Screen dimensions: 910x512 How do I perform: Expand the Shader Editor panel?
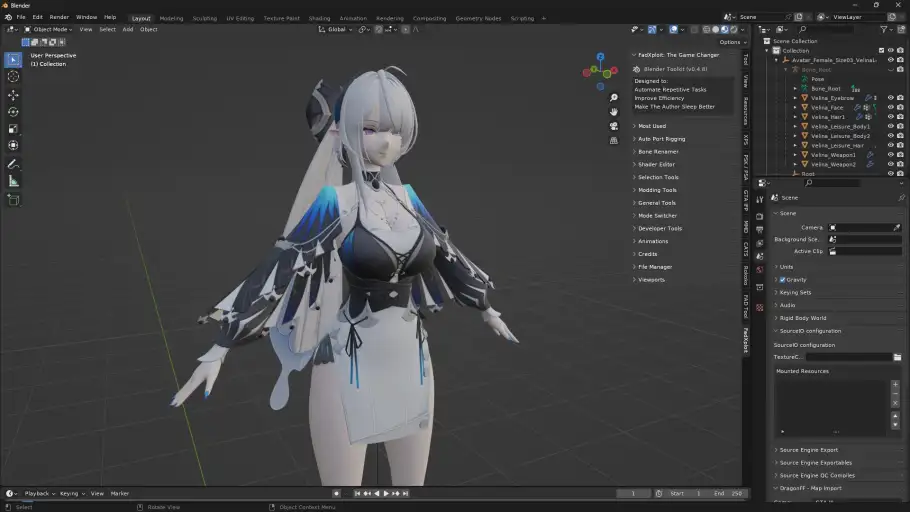[x=656, y=164]
